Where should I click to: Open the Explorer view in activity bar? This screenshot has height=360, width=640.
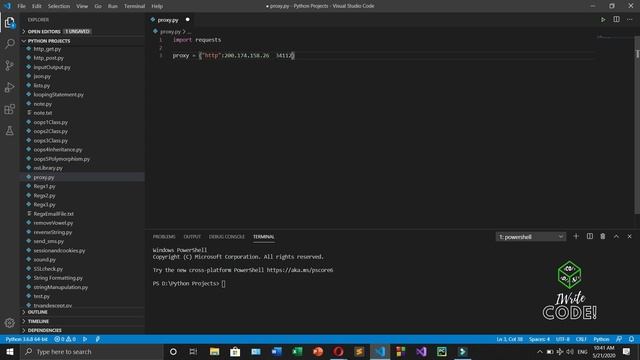pyautogui.click(x=9, y=22)
